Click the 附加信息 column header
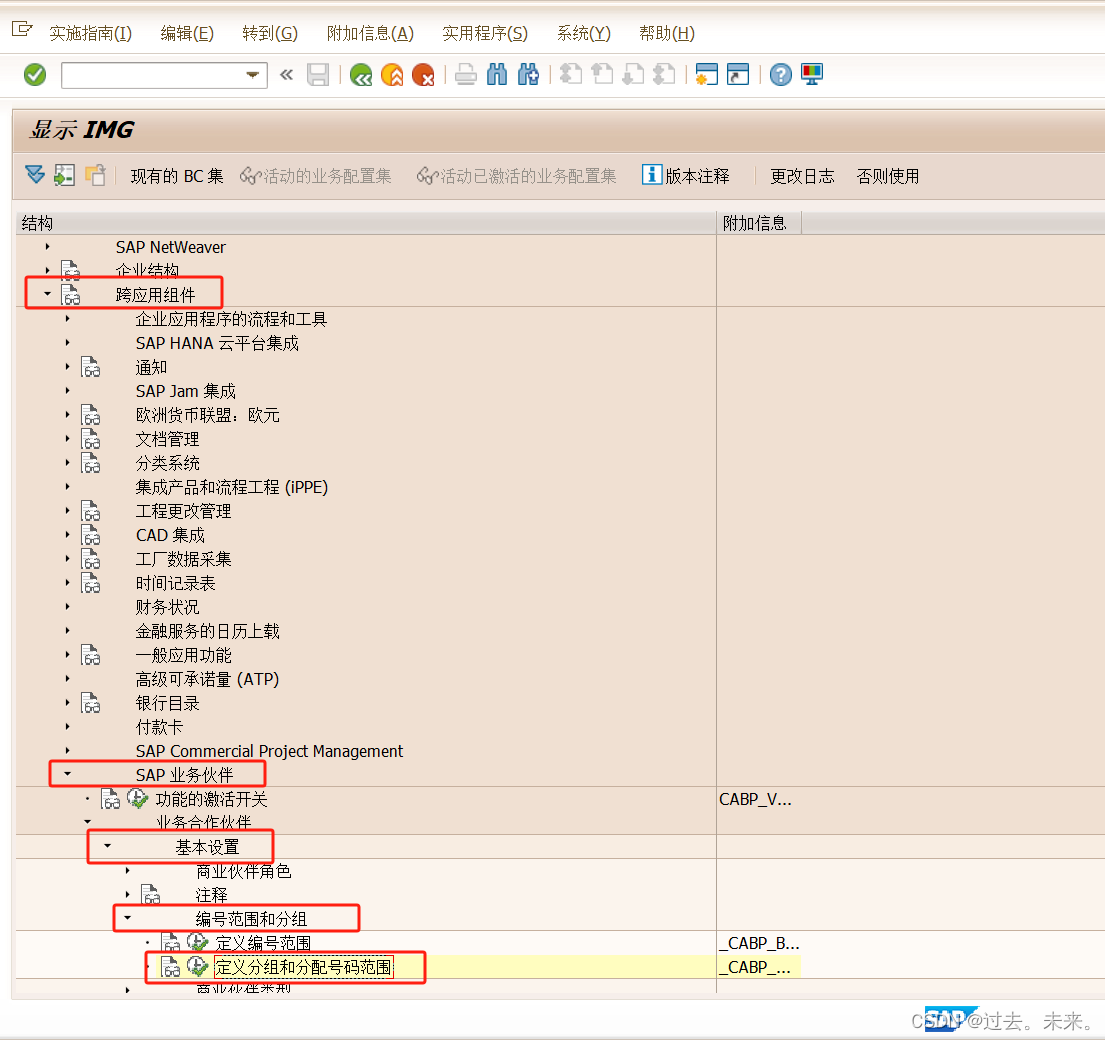The height and width of the screenshot is (1040, 1105). point(759,223)
